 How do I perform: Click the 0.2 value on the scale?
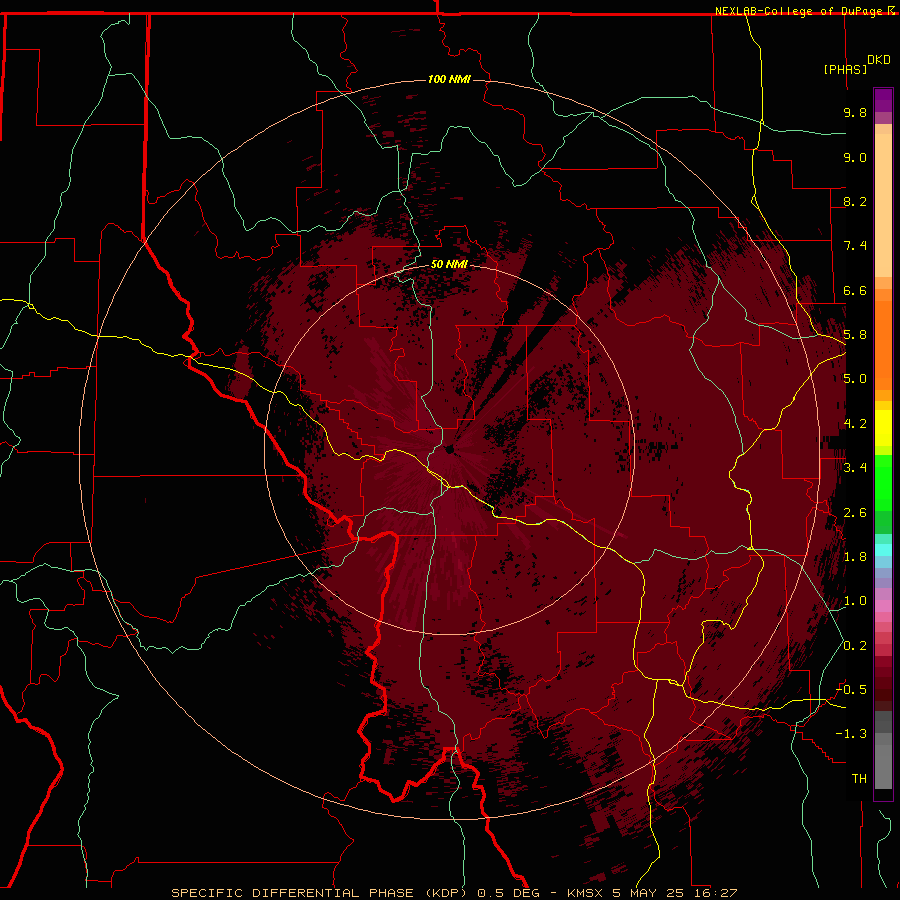point(855,646)
